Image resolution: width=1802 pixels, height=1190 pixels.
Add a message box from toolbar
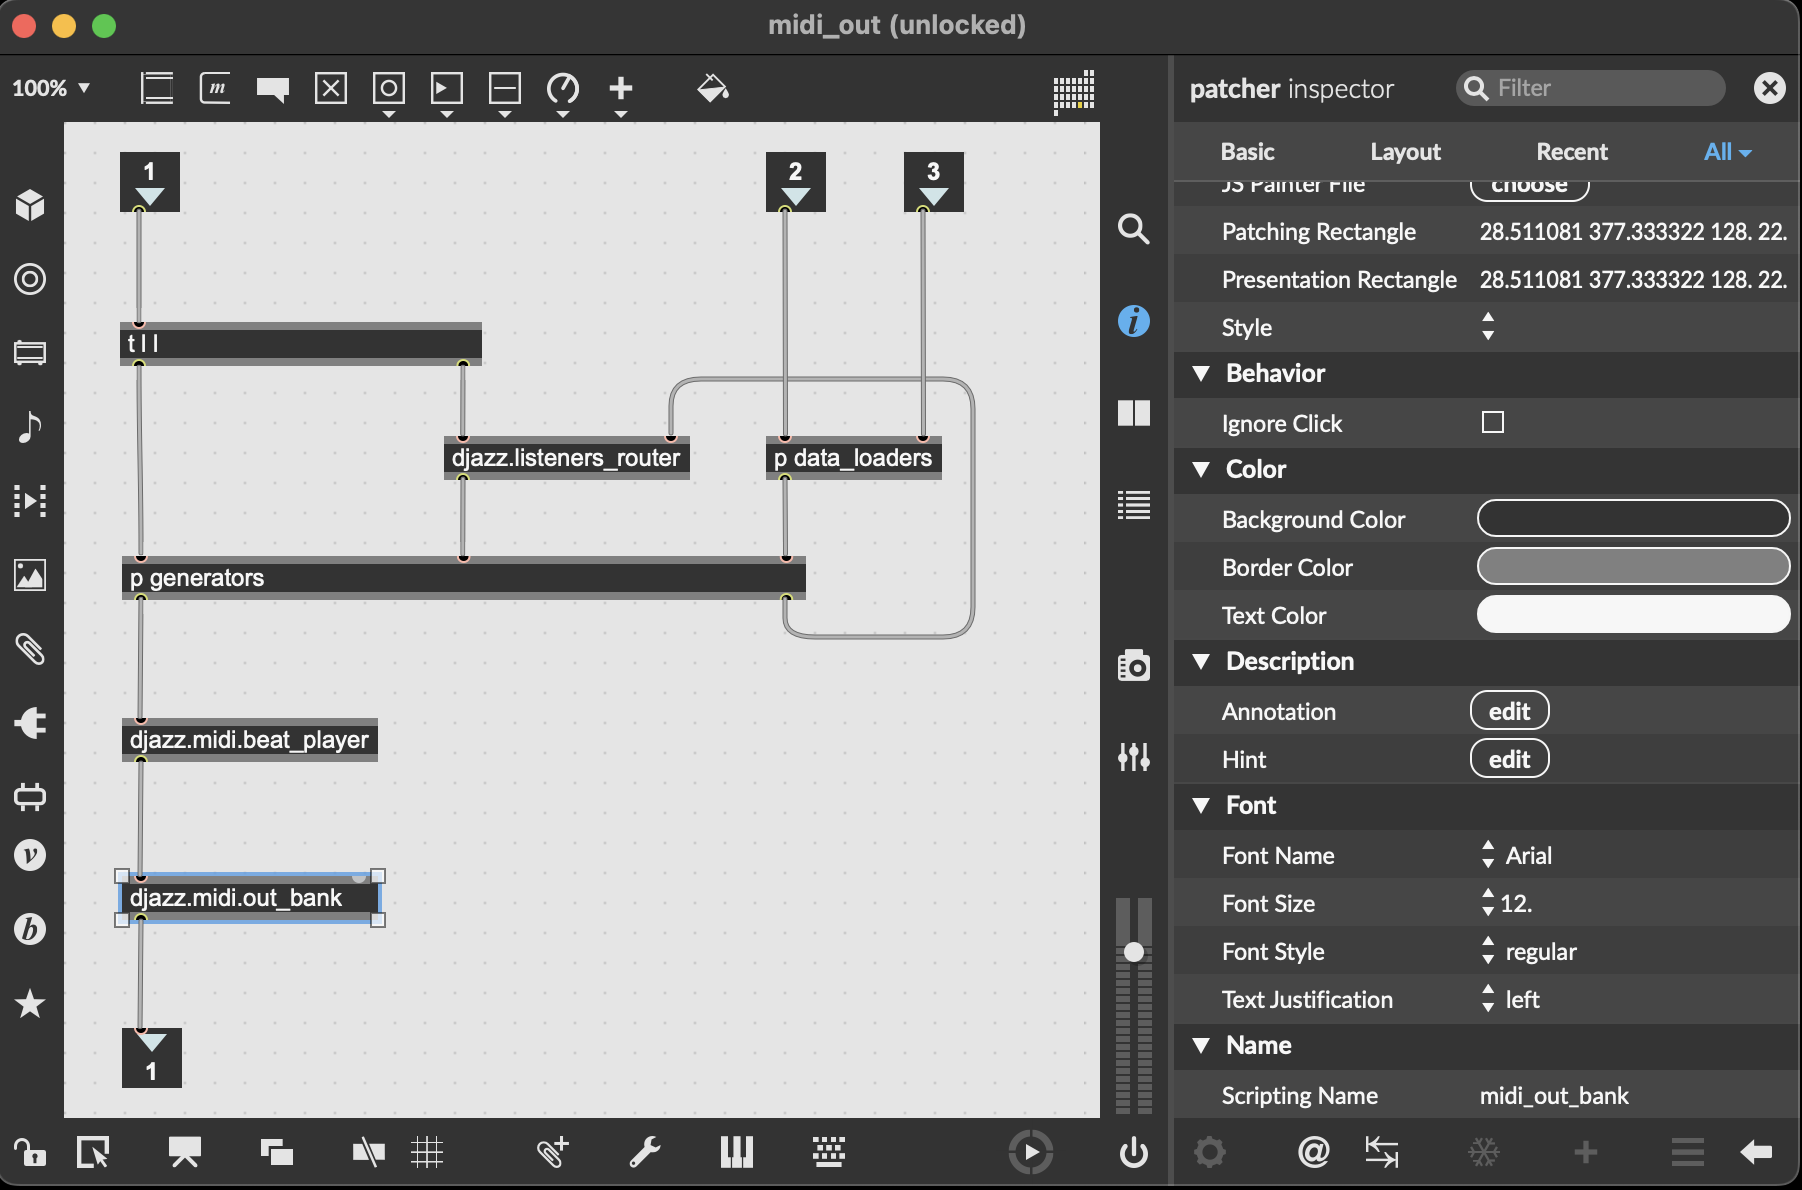[x=215, y=89]
